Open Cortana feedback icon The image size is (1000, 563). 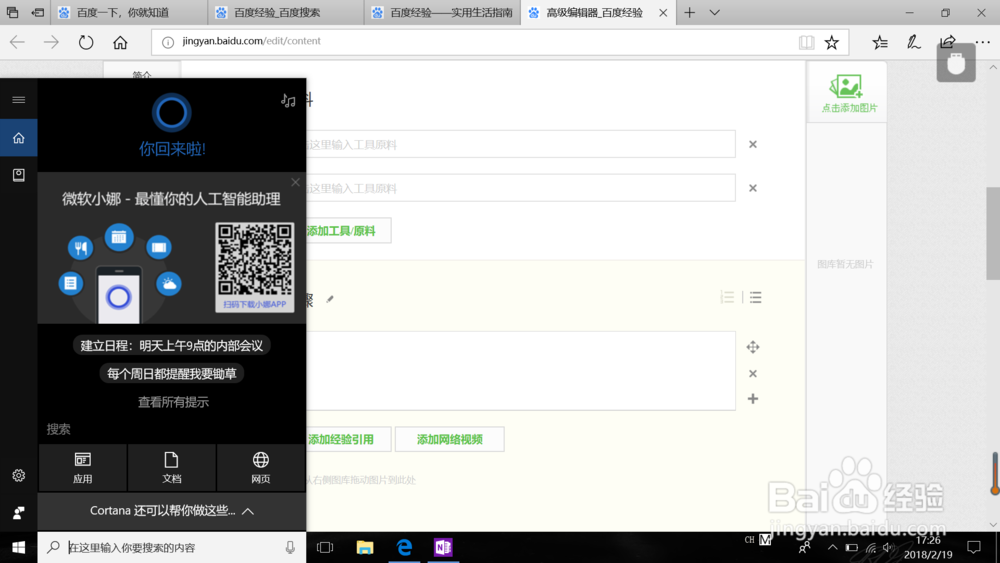coord(18,512)
